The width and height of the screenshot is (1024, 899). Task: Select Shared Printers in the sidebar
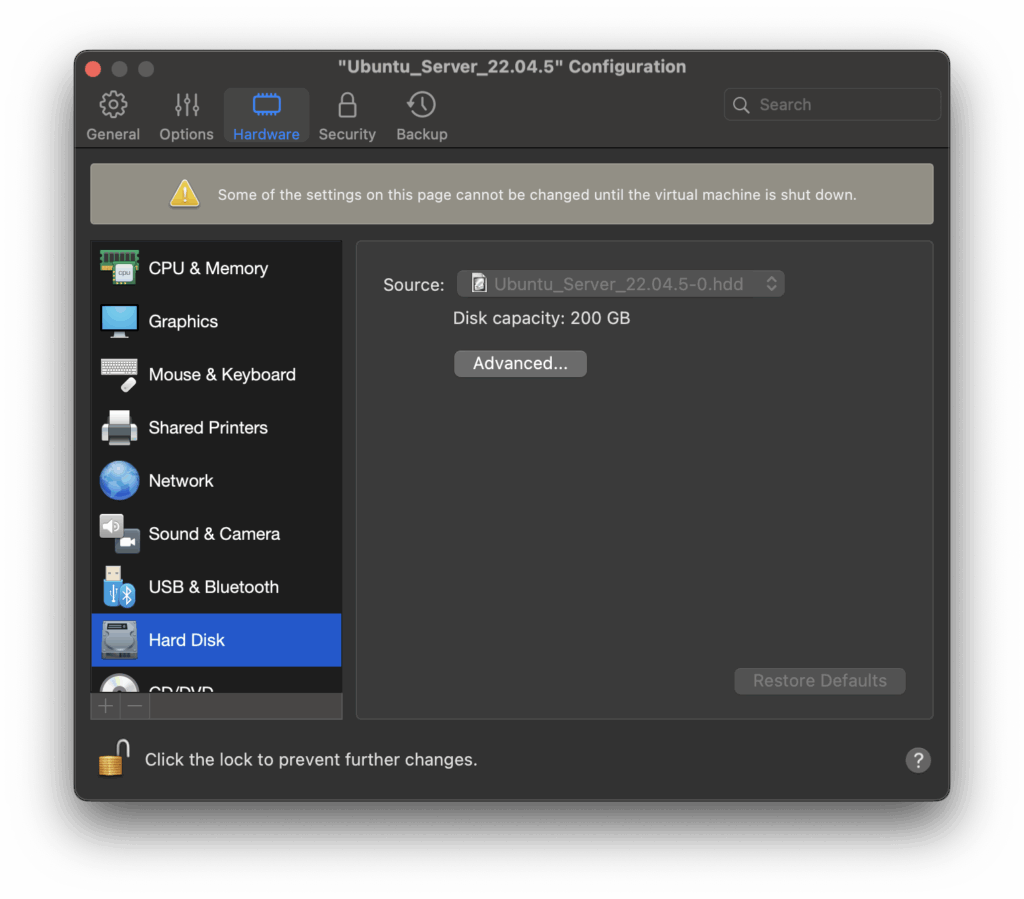[217, 428]
